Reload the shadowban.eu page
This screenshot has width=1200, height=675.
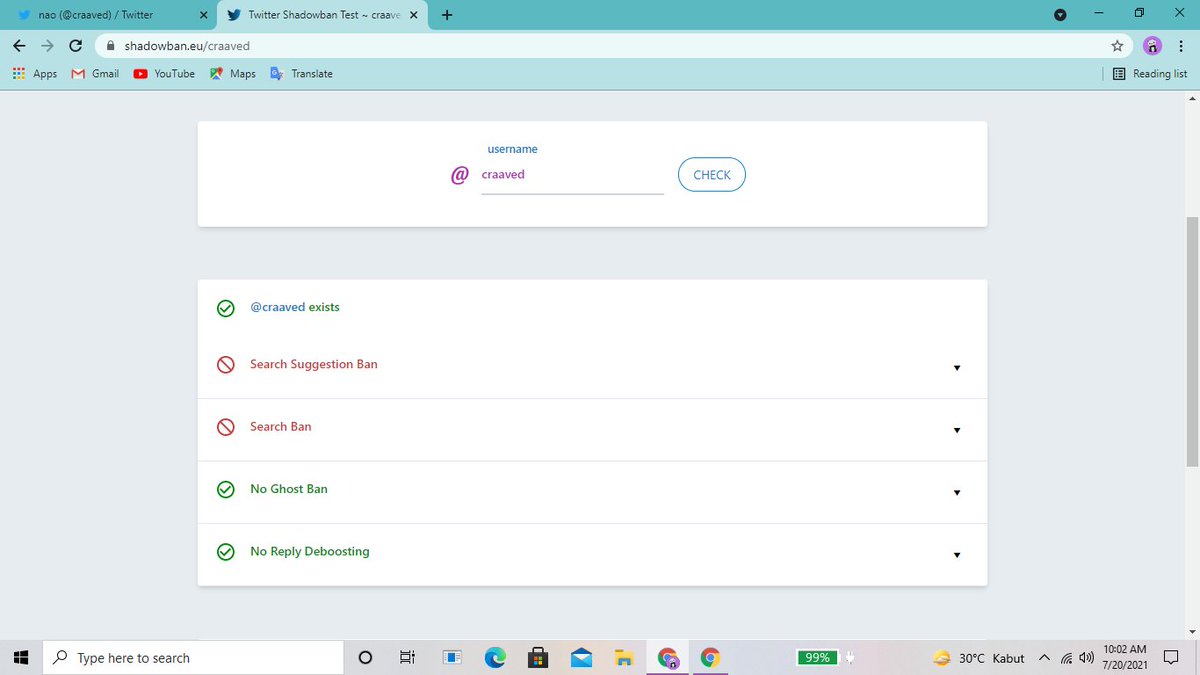76,45
